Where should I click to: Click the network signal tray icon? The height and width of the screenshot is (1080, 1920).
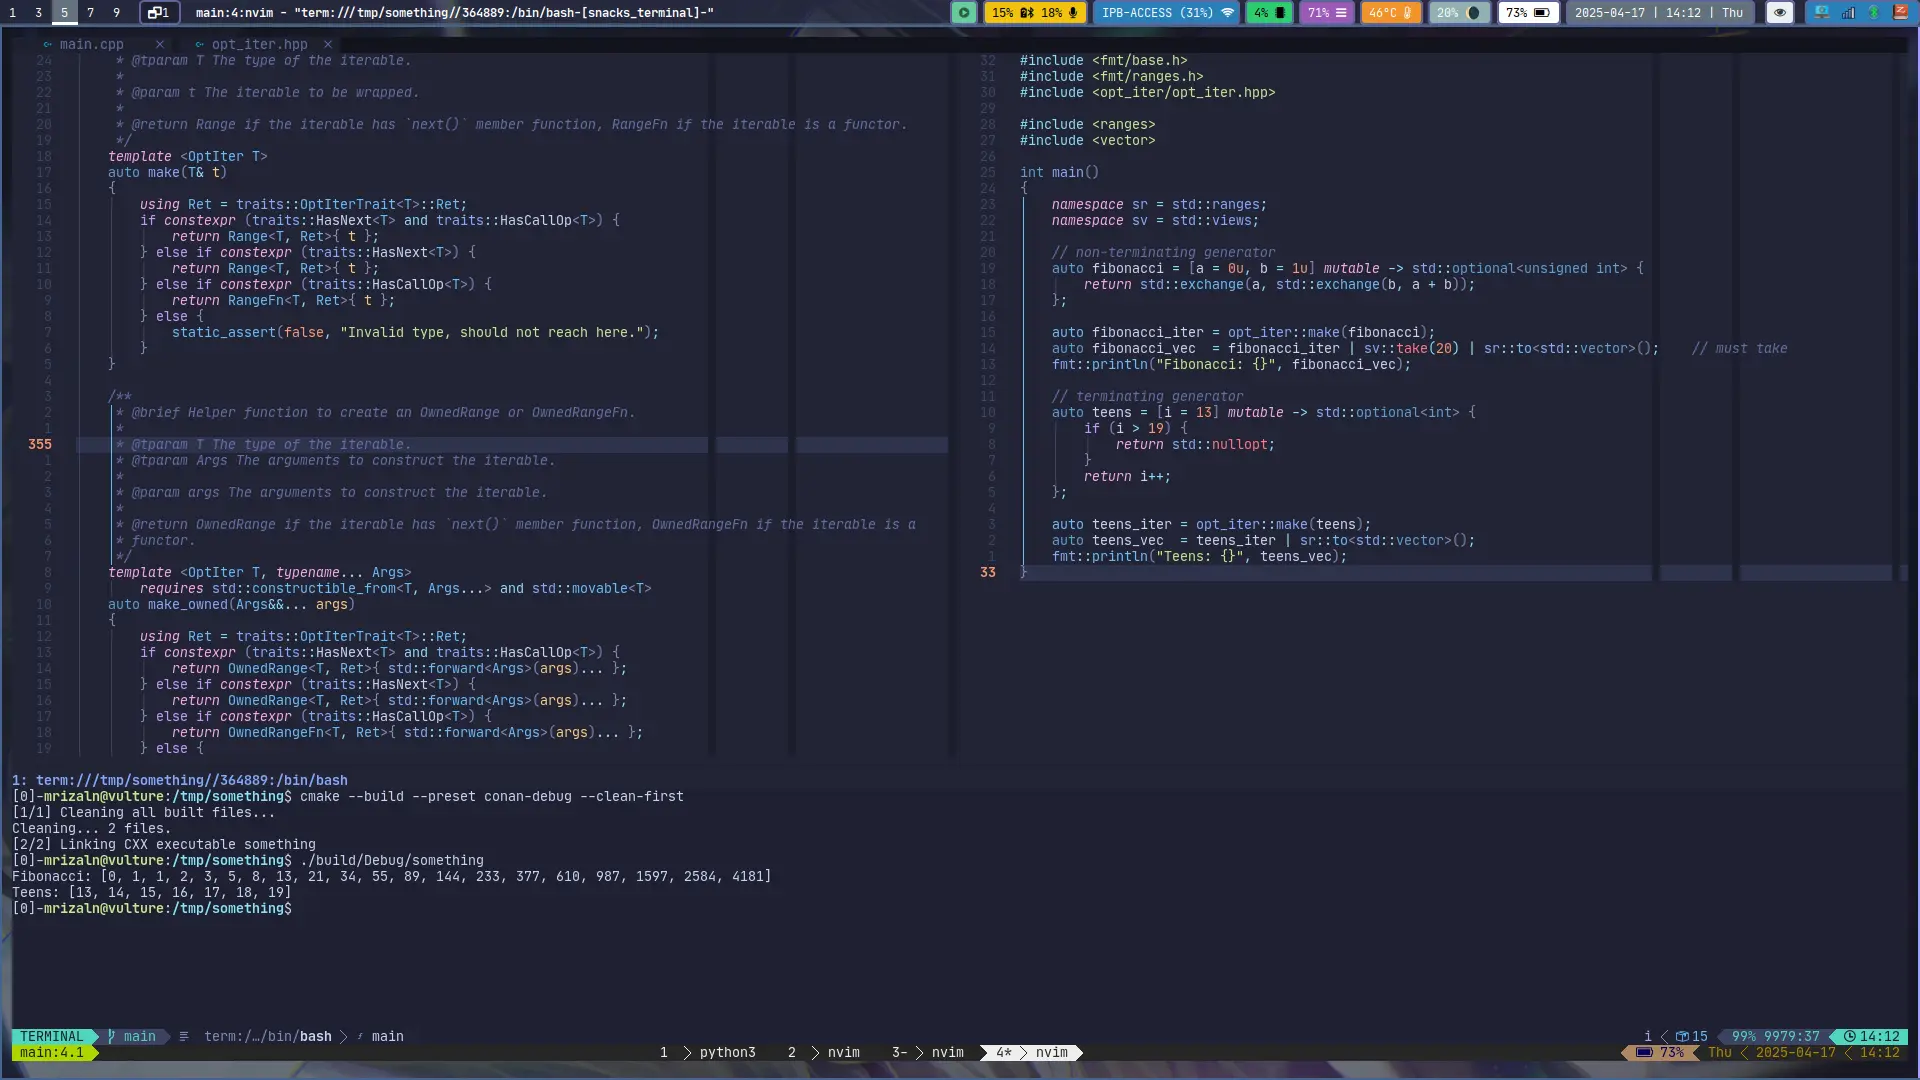1848,13
